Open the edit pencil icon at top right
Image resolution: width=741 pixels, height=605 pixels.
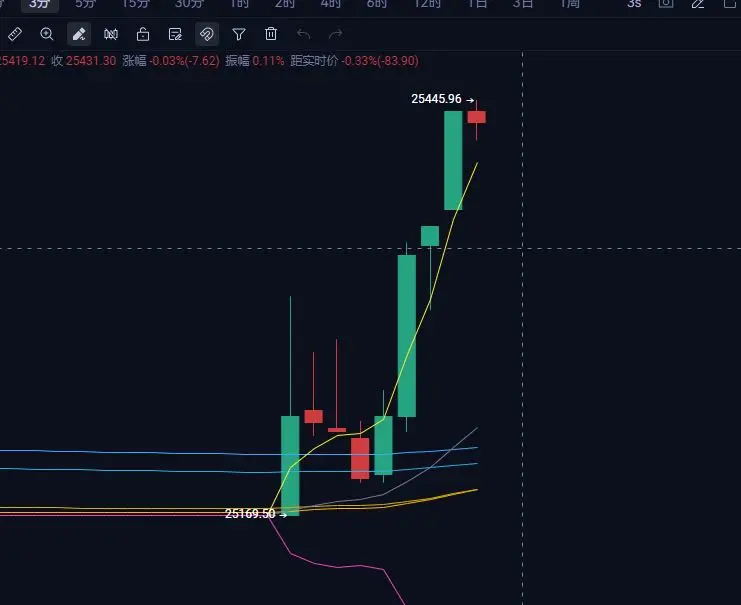pyautogui.click(x=698, y=4)
